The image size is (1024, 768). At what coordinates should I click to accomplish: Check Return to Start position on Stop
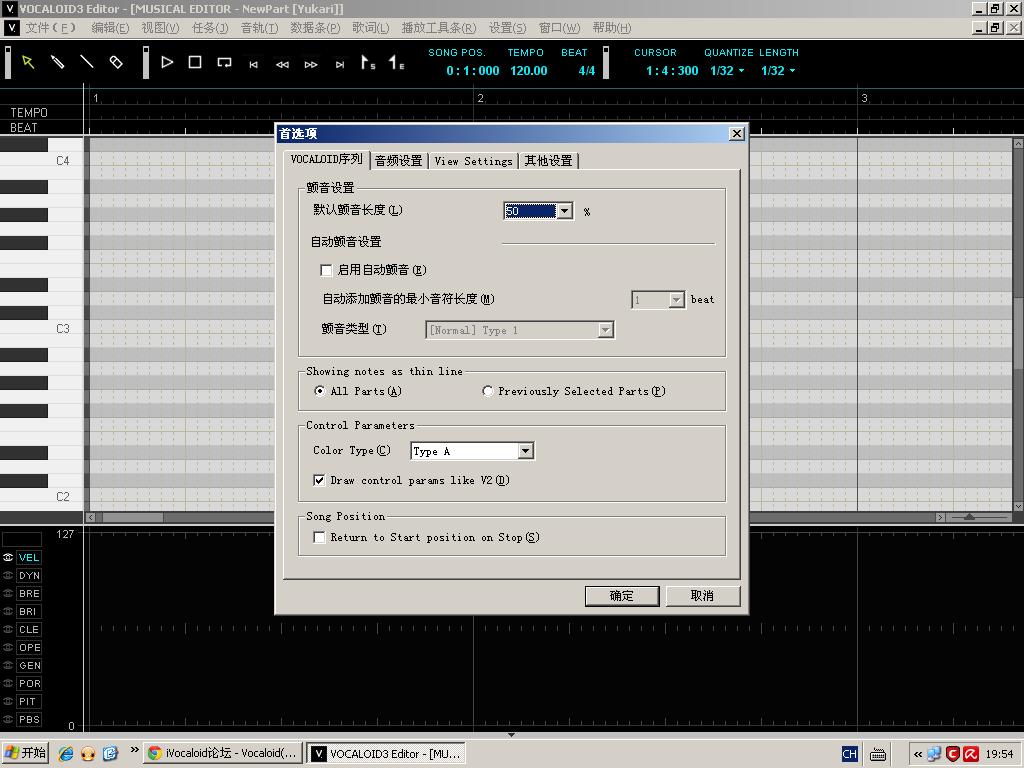[x=319, y=537]
